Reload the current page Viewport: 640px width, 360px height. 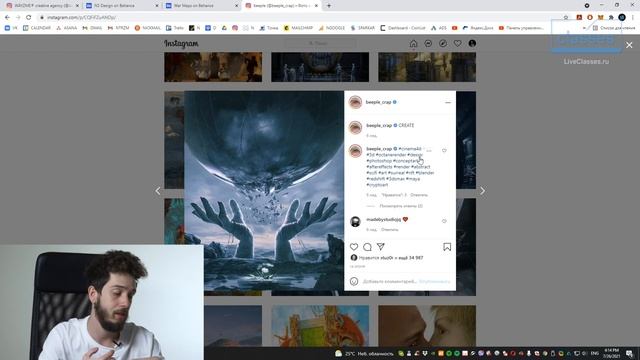(x=28, y=17)
